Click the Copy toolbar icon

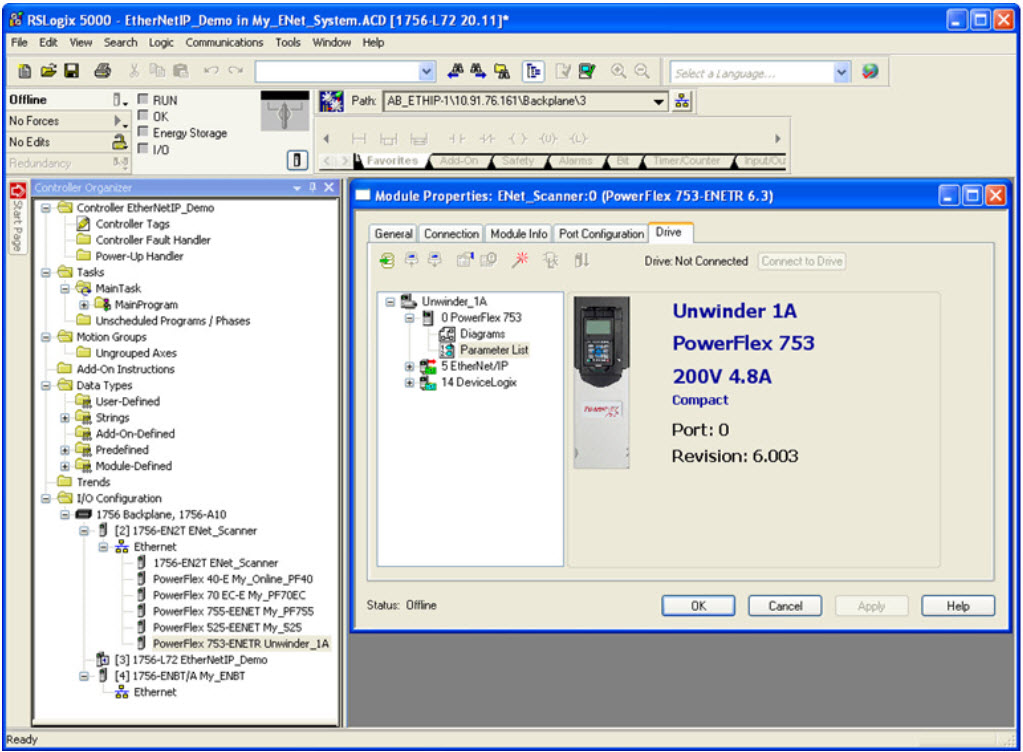tap(157, 71)
